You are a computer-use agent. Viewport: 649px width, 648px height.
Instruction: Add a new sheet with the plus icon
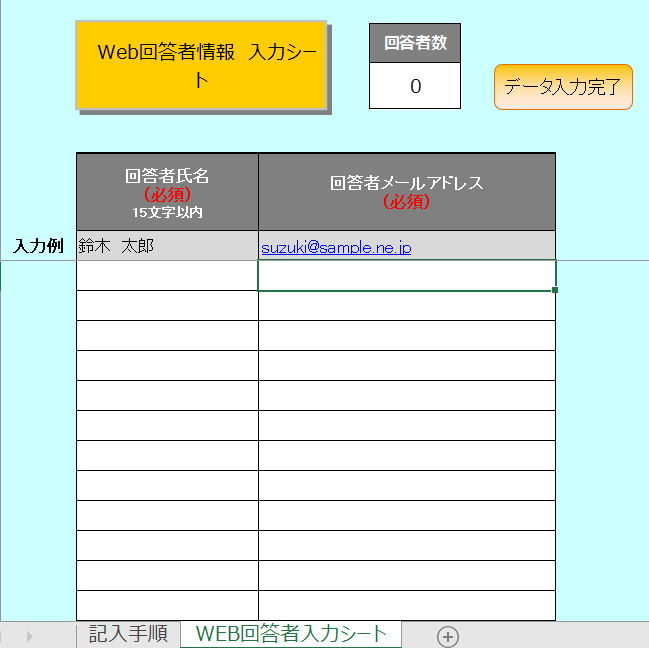pos(448,636)
